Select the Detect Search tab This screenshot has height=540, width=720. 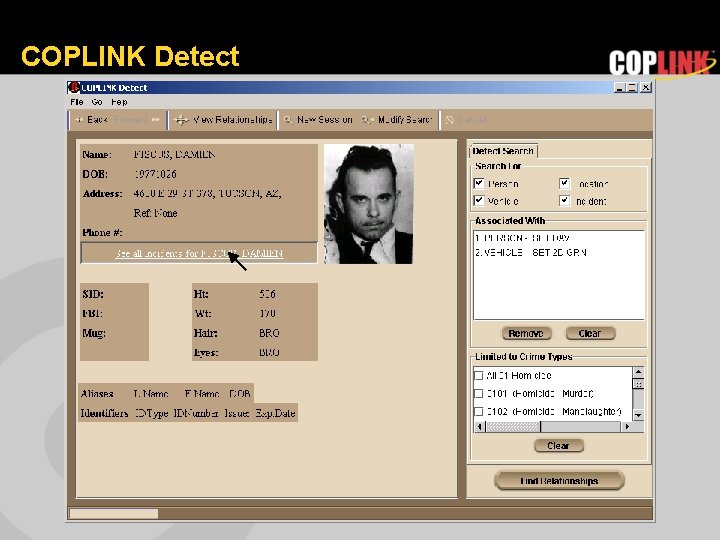tap(503, 151)
